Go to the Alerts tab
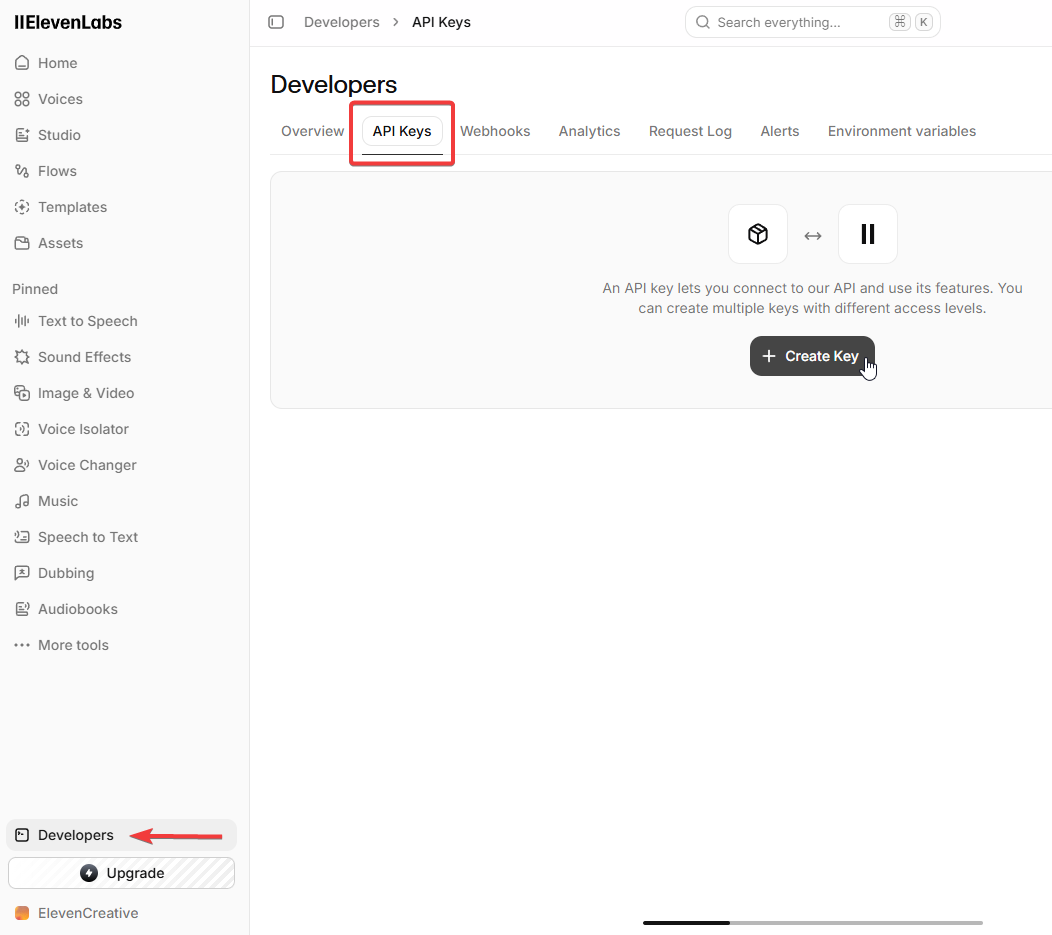 (780, 131)
